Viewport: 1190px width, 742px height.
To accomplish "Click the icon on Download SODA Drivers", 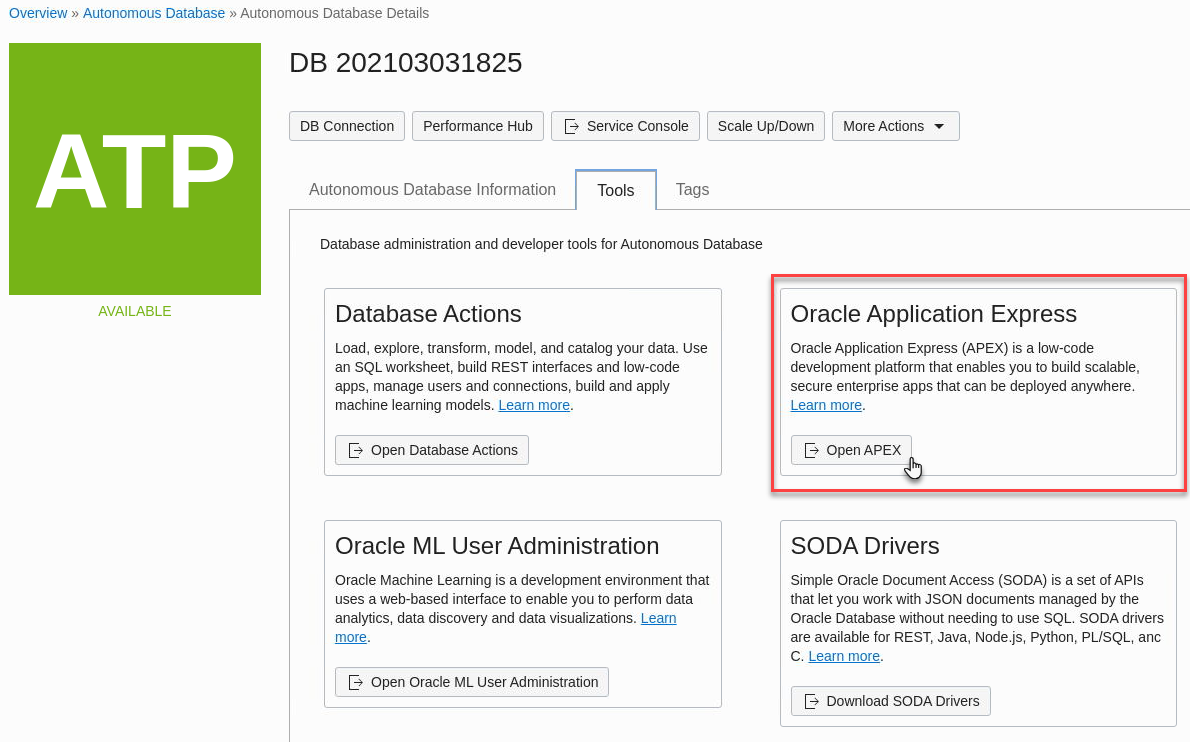I will pyautogui.click(x=811, y=702).
